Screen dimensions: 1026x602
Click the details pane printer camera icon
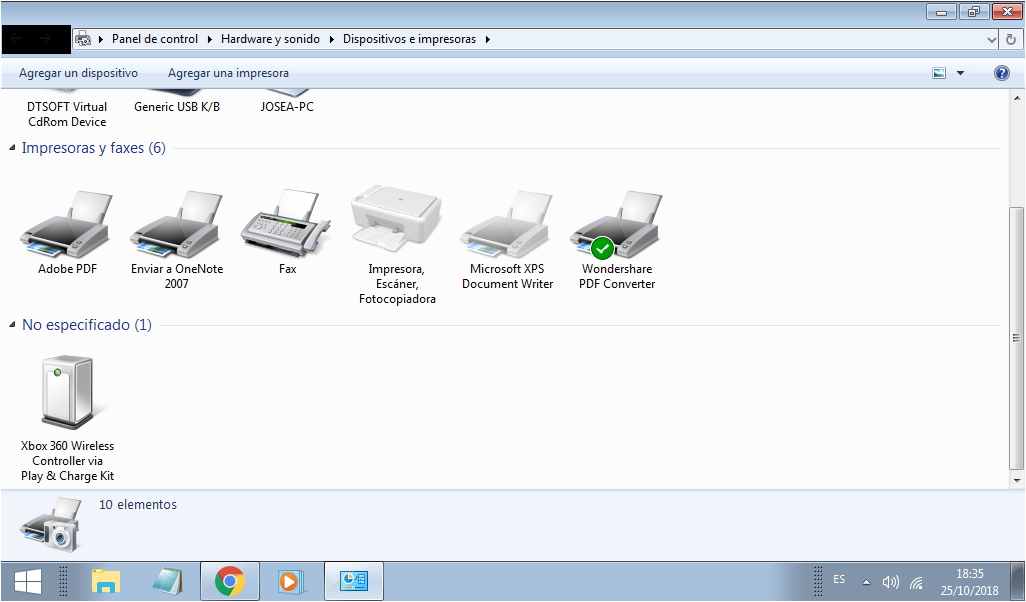click(52, 524)
